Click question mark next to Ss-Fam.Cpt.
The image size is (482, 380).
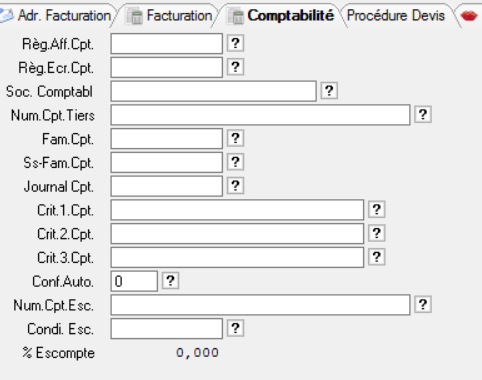coord(235,162)
